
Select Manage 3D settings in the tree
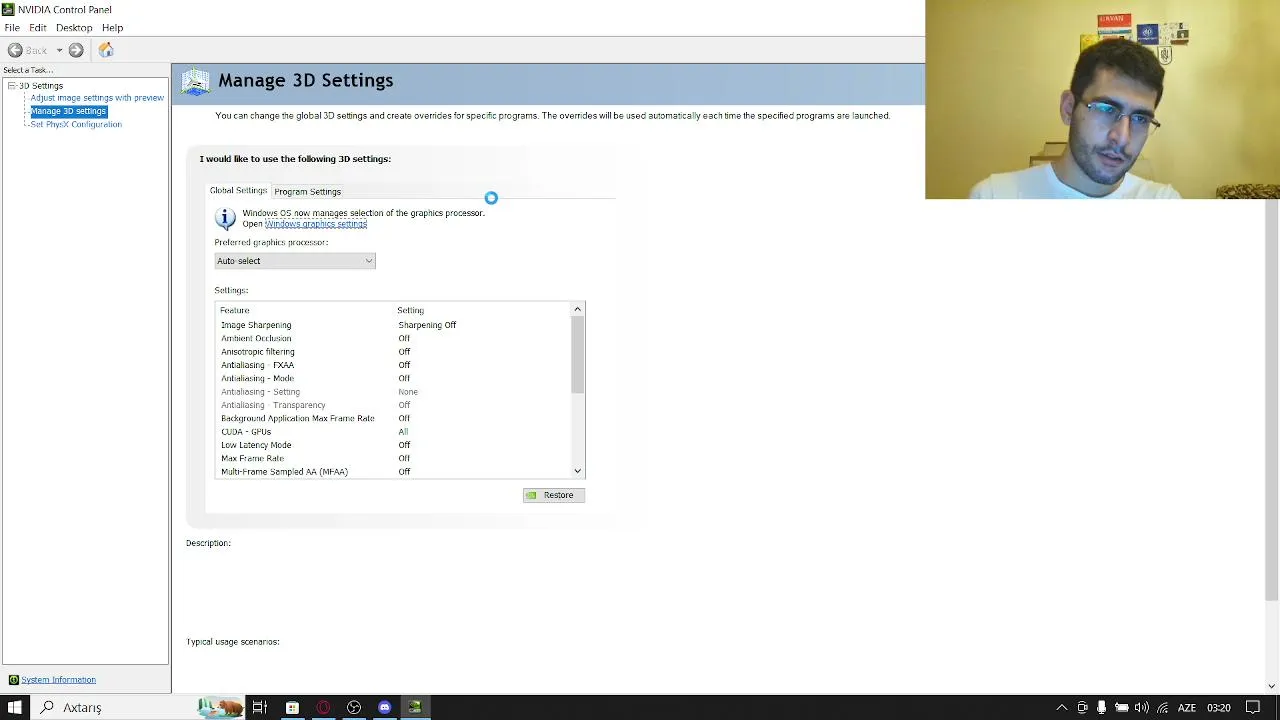click(x=68, y=111)
